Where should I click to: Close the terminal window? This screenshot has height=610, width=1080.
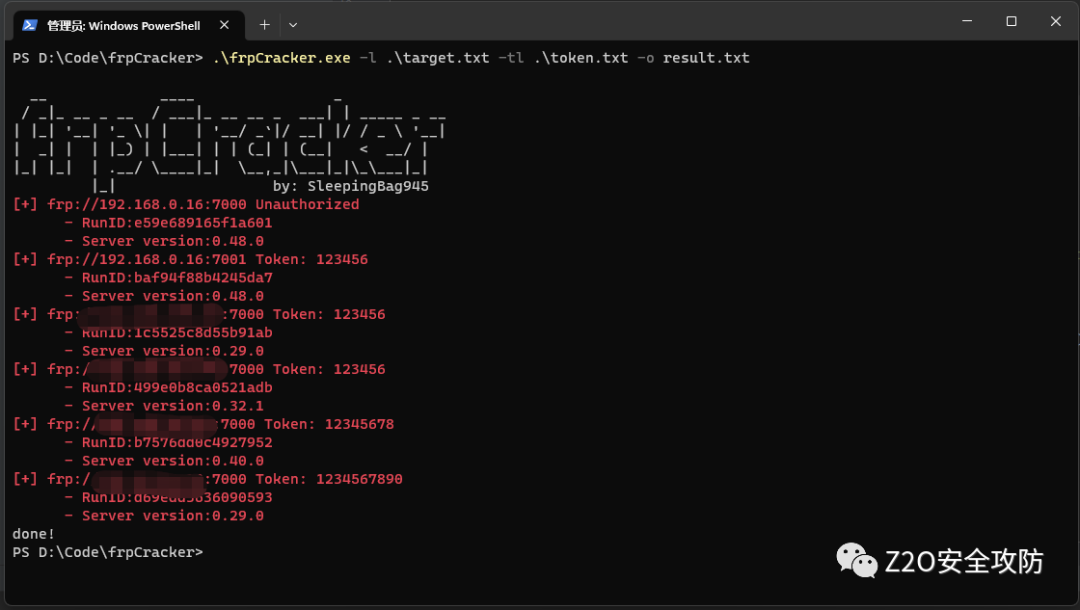1055,21
